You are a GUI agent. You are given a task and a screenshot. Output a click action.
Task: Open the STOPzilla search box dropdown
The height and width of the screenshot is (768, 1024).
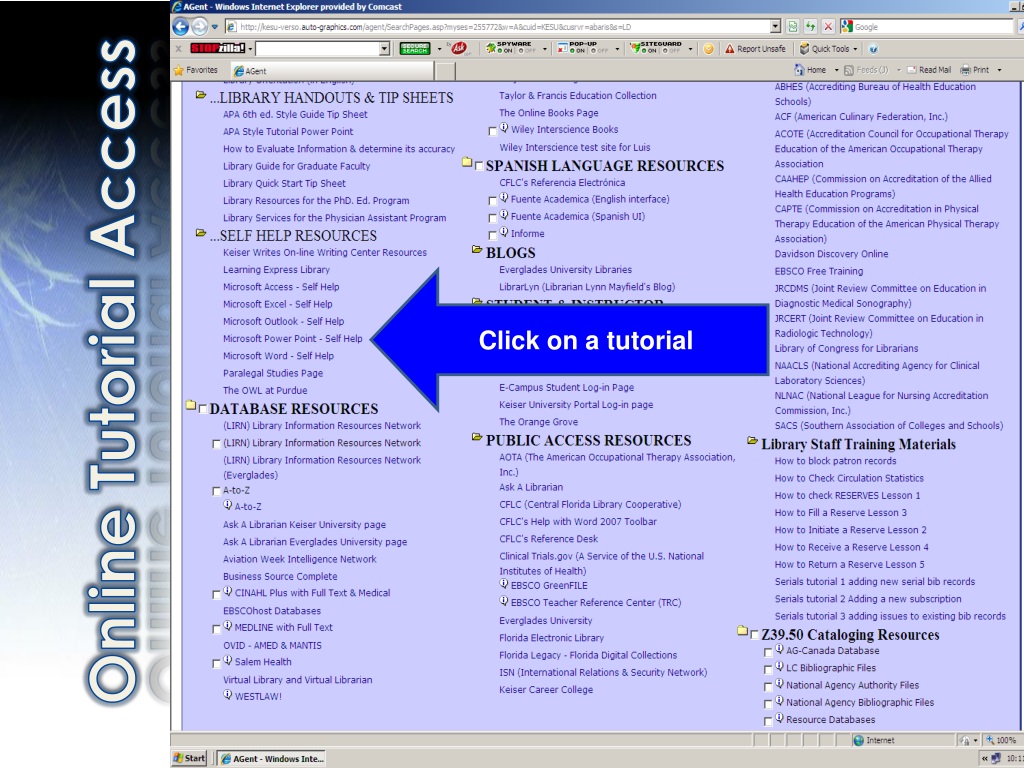[x=385, y=48]
